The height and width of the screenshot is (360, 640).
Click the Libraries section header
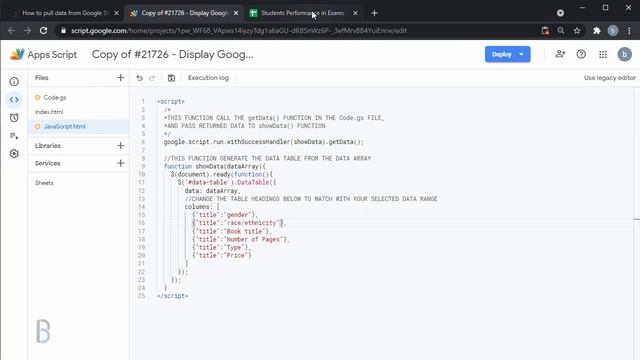[48, 146]
